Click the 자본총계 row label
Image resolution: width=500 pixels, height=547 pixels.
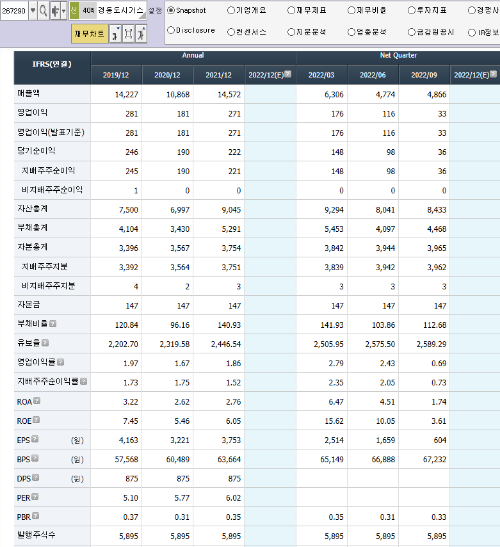32,247
